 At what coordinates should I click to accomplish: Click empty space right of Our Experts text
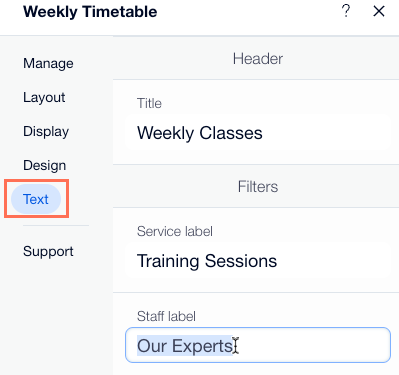coord(313,345)
